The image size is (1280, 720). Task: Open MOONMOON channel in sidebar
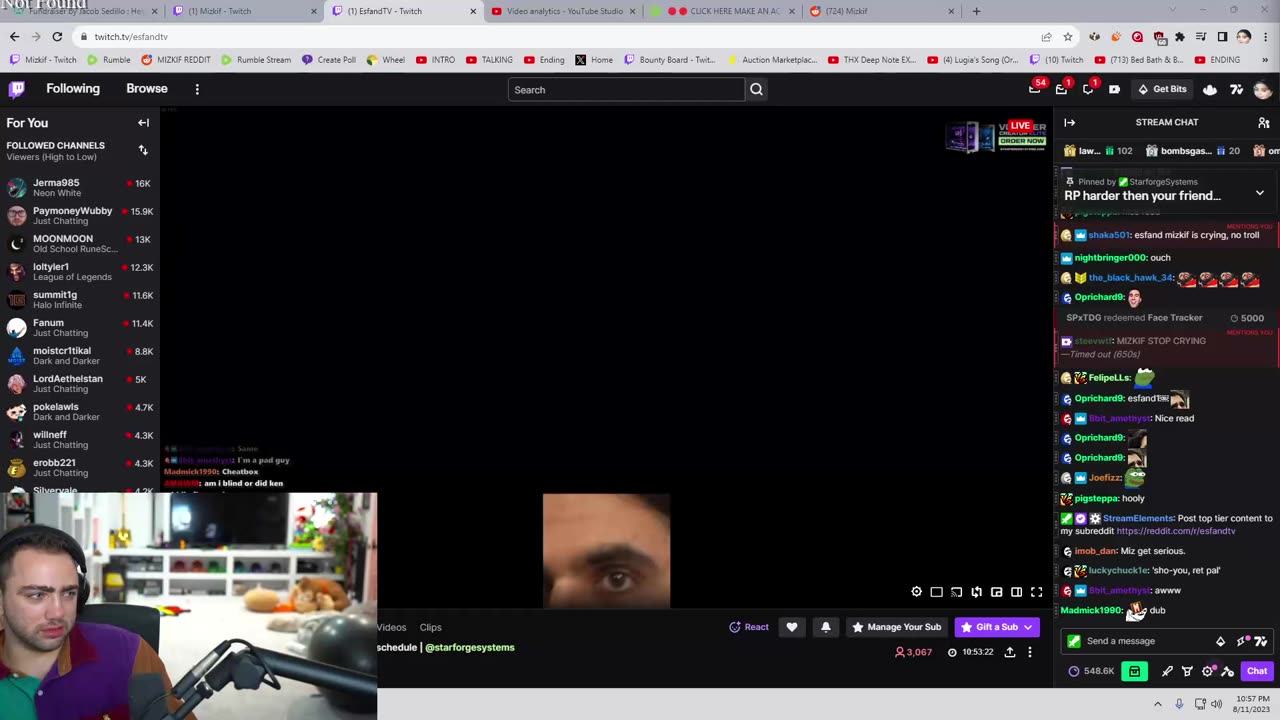click(78, 243)
